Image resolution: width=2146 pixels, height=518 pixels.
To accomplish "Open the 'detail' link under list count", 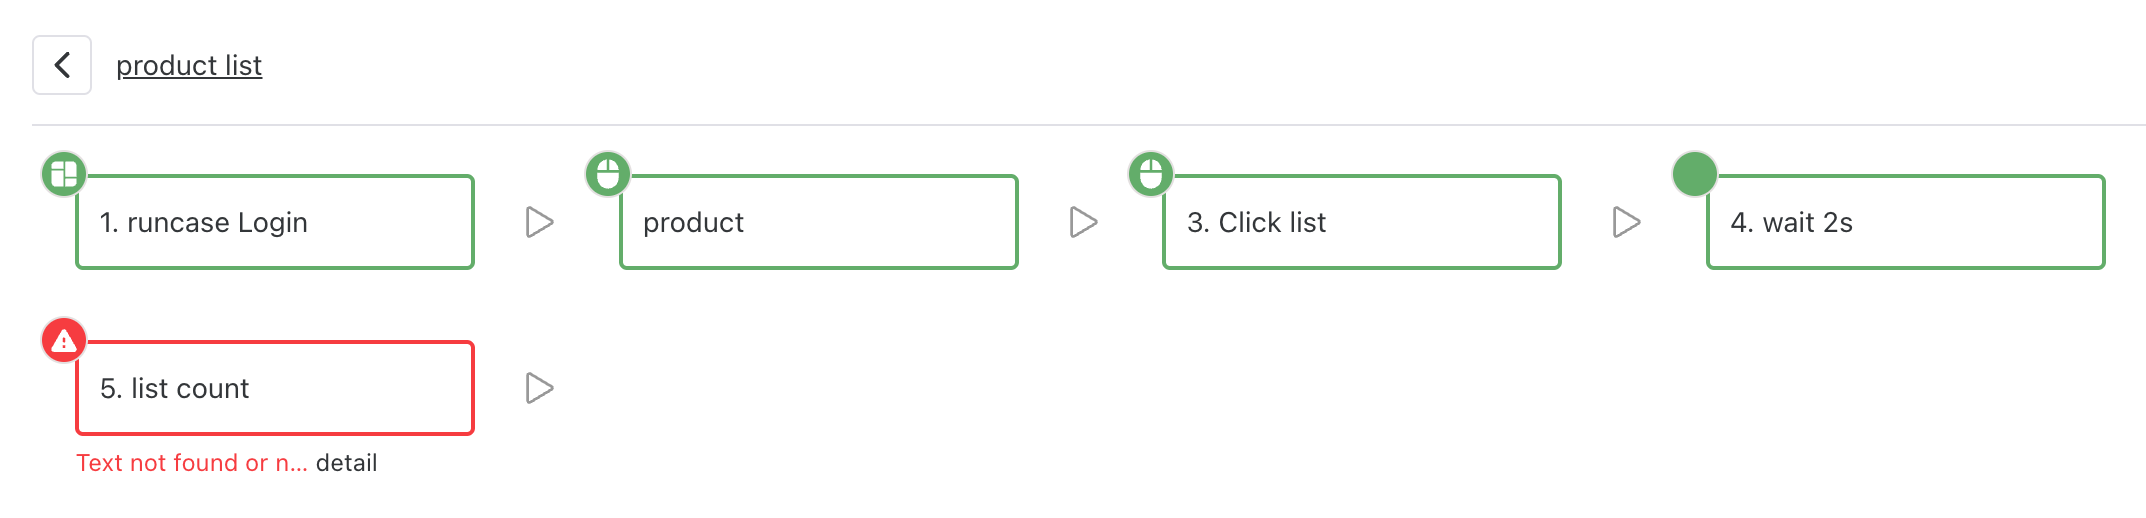I will 346,463.
